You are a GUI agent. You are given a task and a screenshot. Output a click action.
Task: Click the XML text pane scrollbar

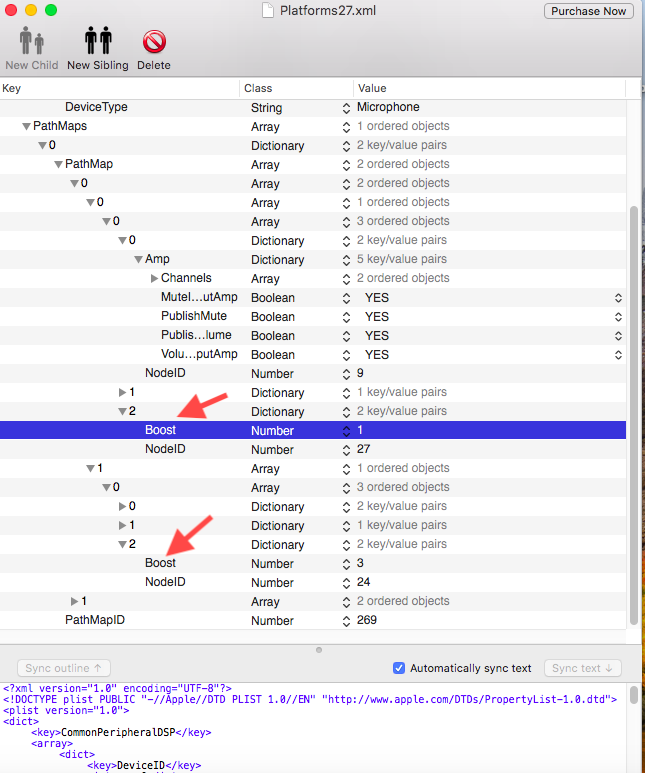pos(634,695)
